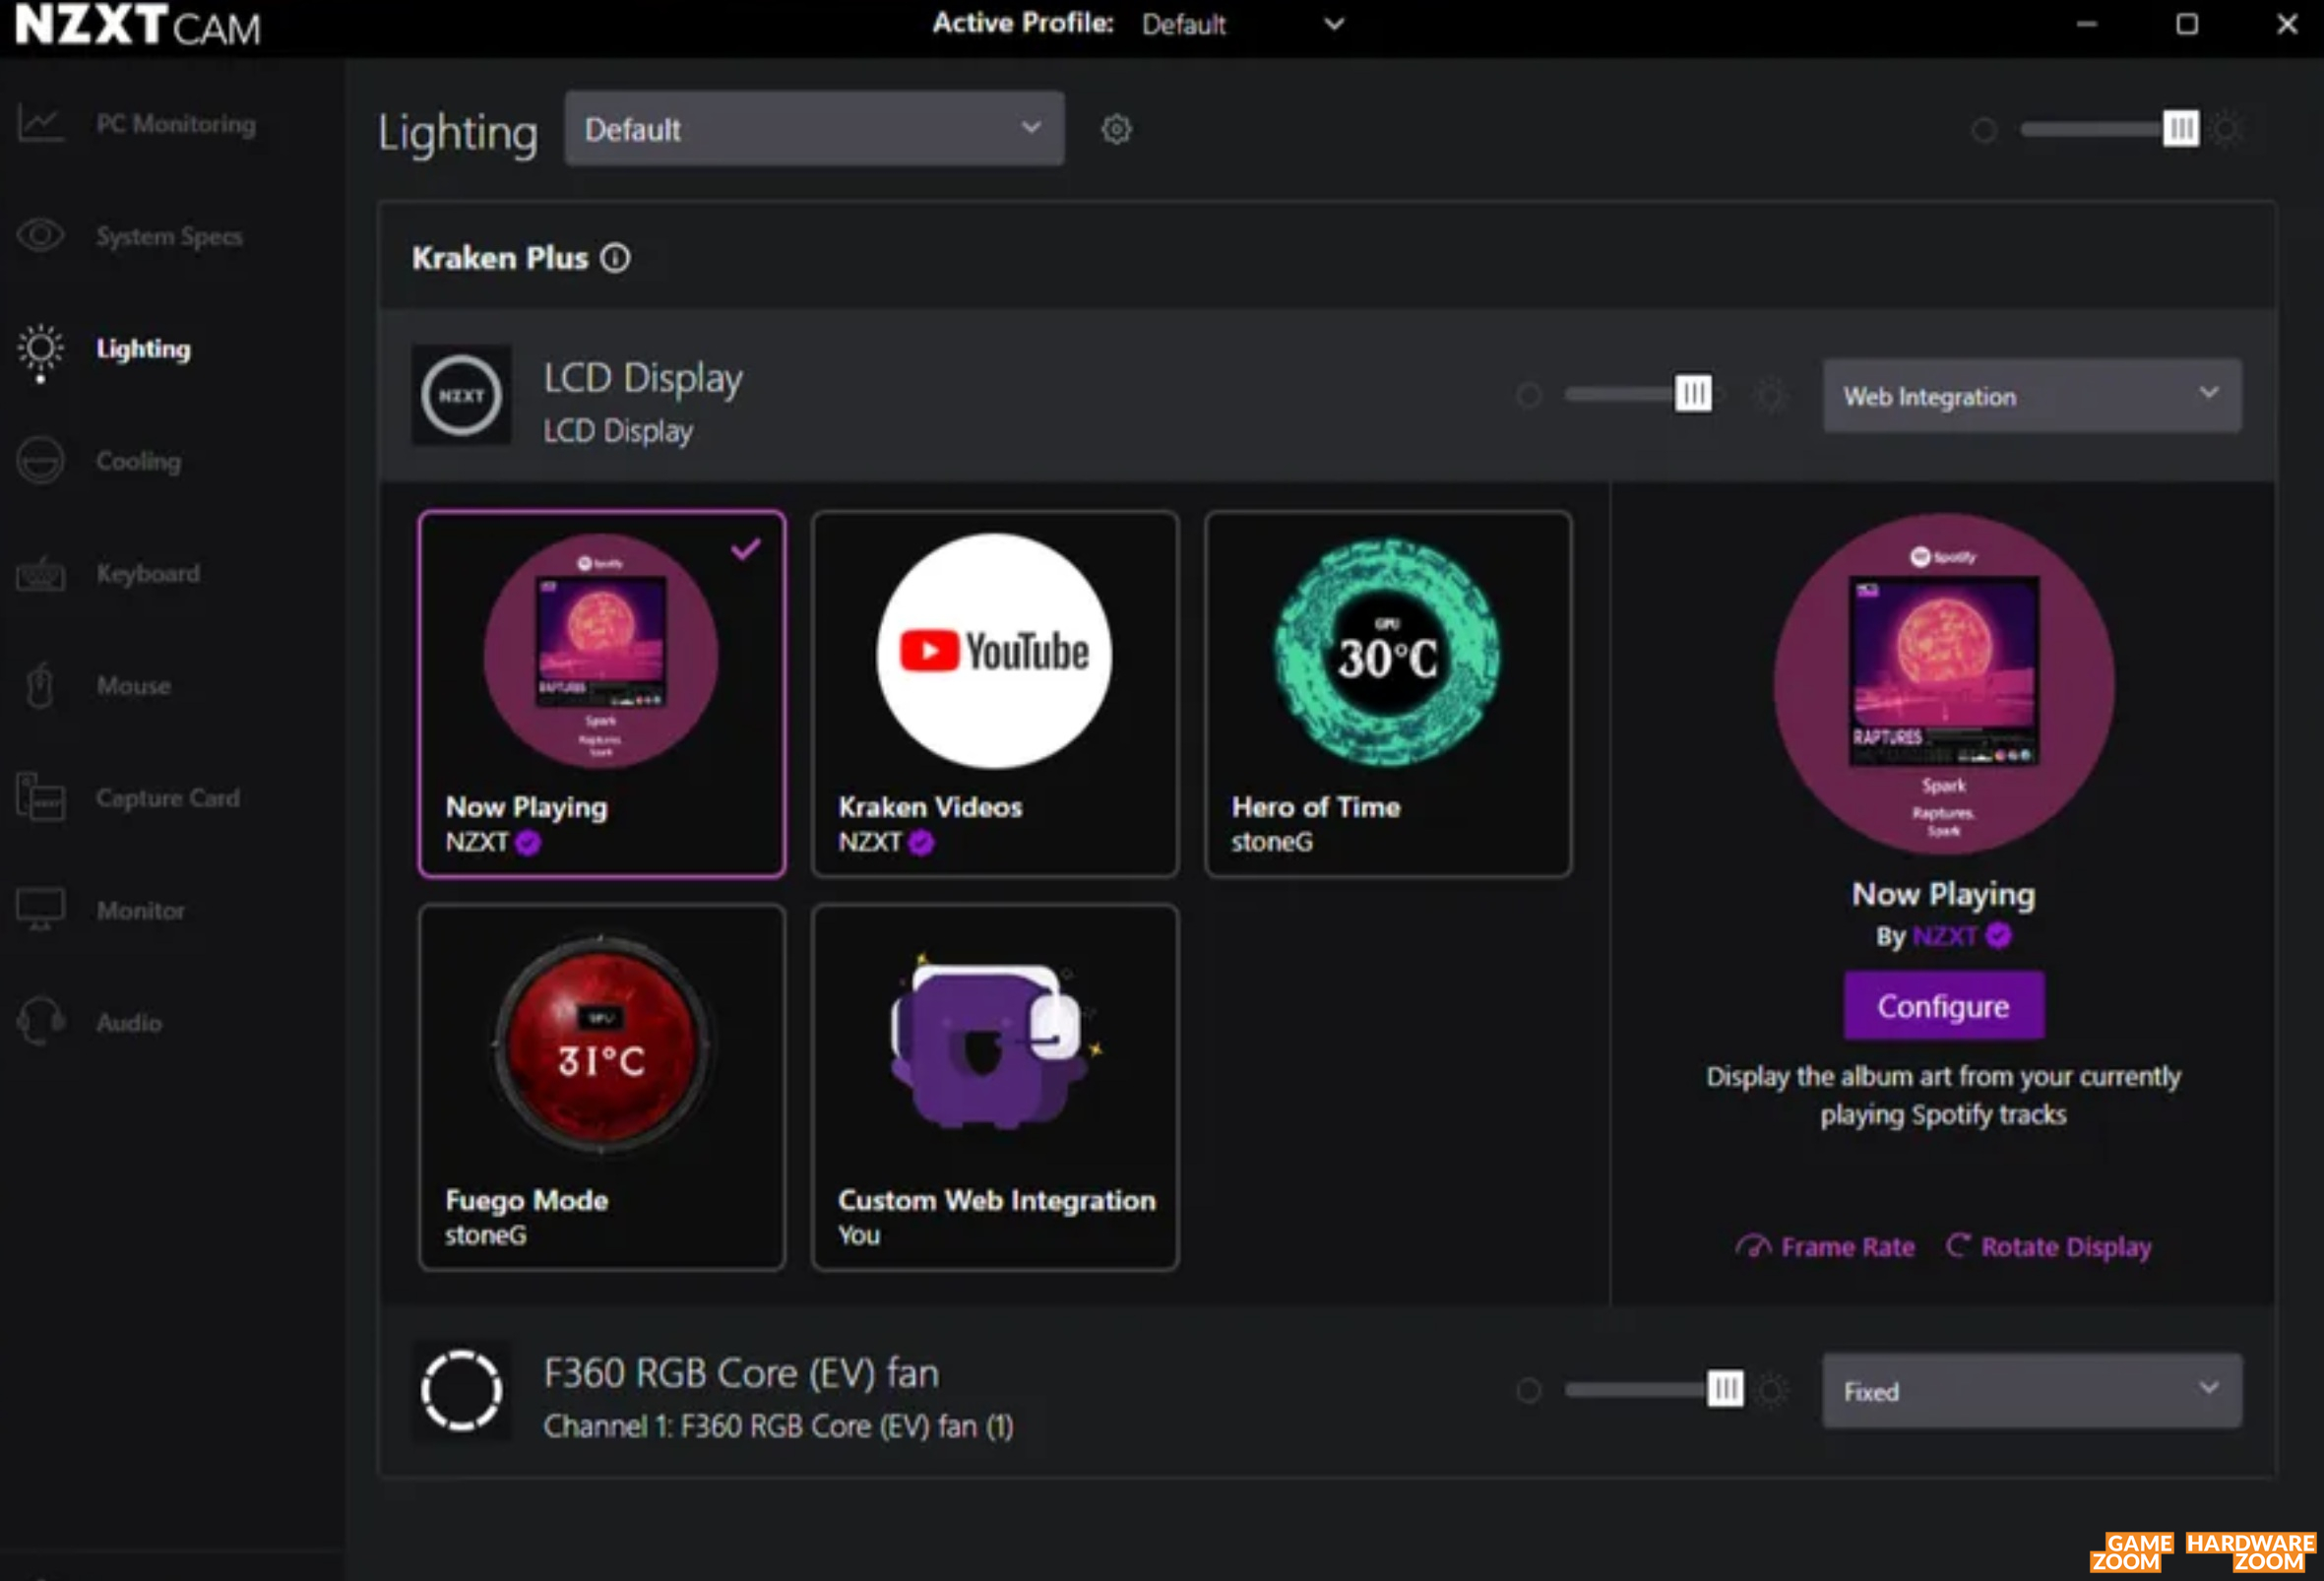Image resolution: width=2324 pixels, height=1581 pixels.
Task: Go to PC Monitoring section
Action: coord(176,124)
